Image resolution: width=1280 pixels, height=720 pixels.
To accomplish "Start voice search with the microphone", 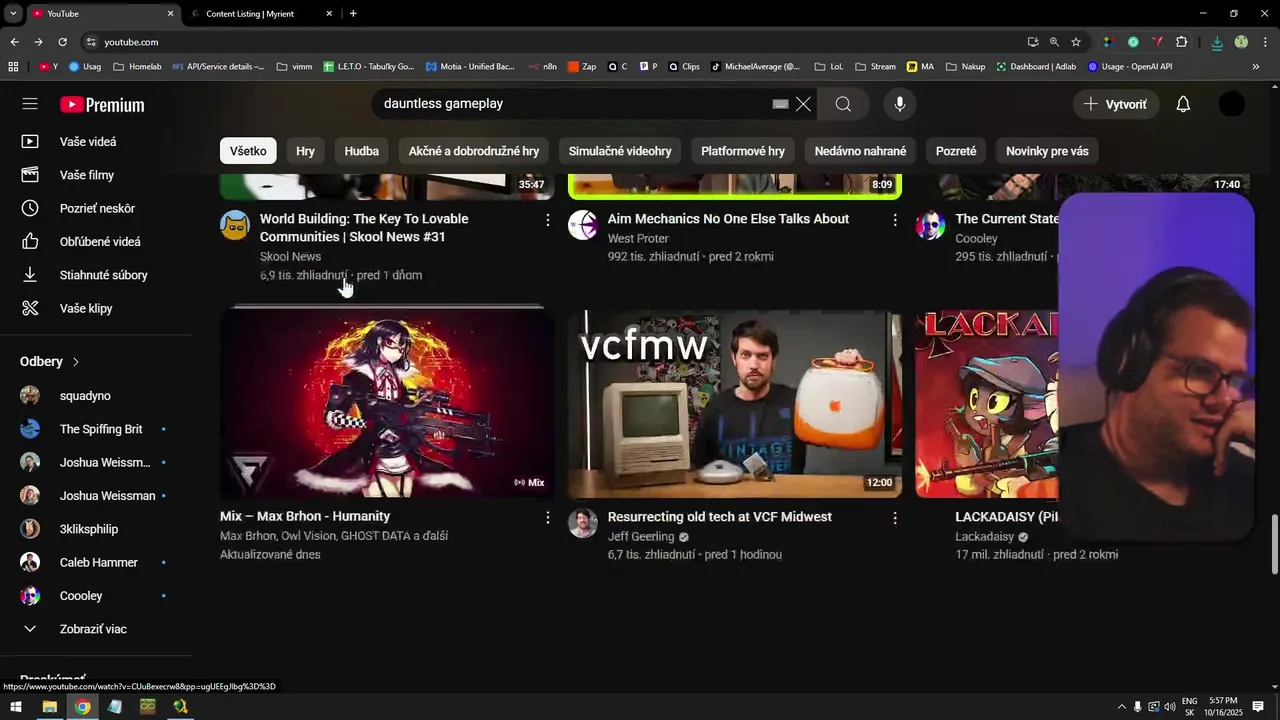I will tap(900, 104).
